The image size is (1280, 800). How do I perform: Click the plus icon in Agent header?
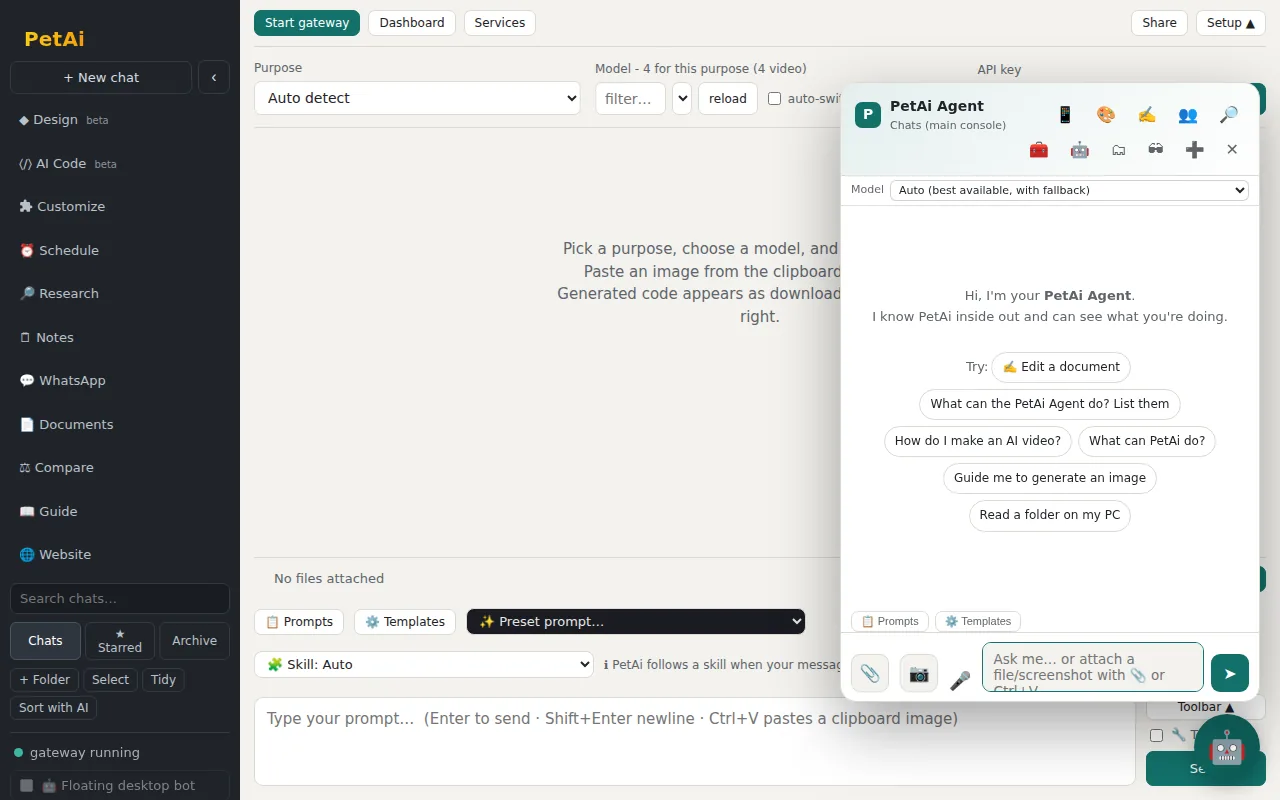[1194, 149]
